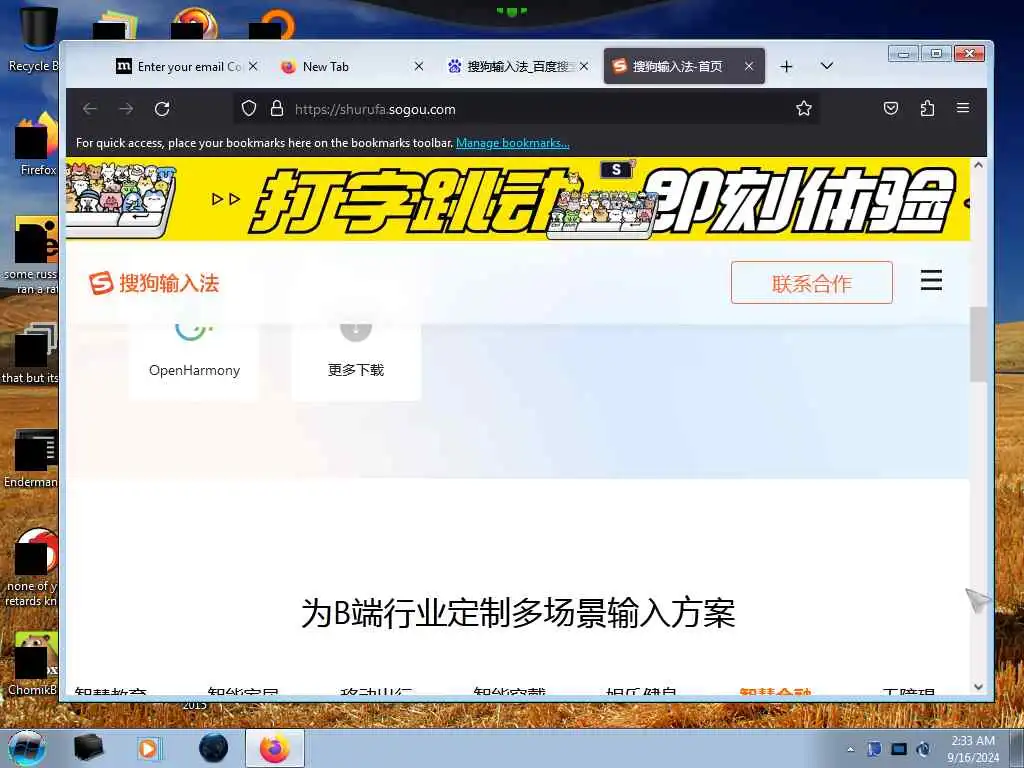Reload the current page
Viewport: 1024px width, 768px height.
pos(162,109)
